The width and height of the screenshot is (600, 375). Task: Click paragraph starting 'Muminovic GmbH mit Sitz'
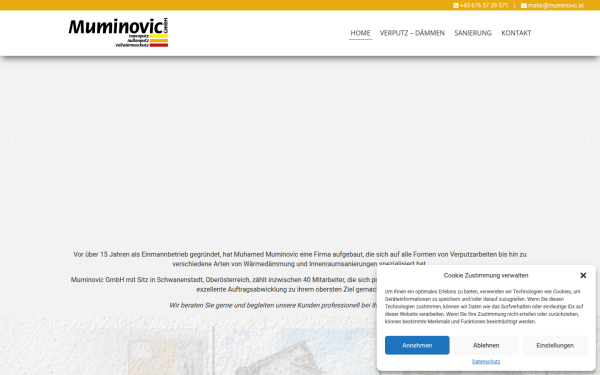[x=223, y=284]
